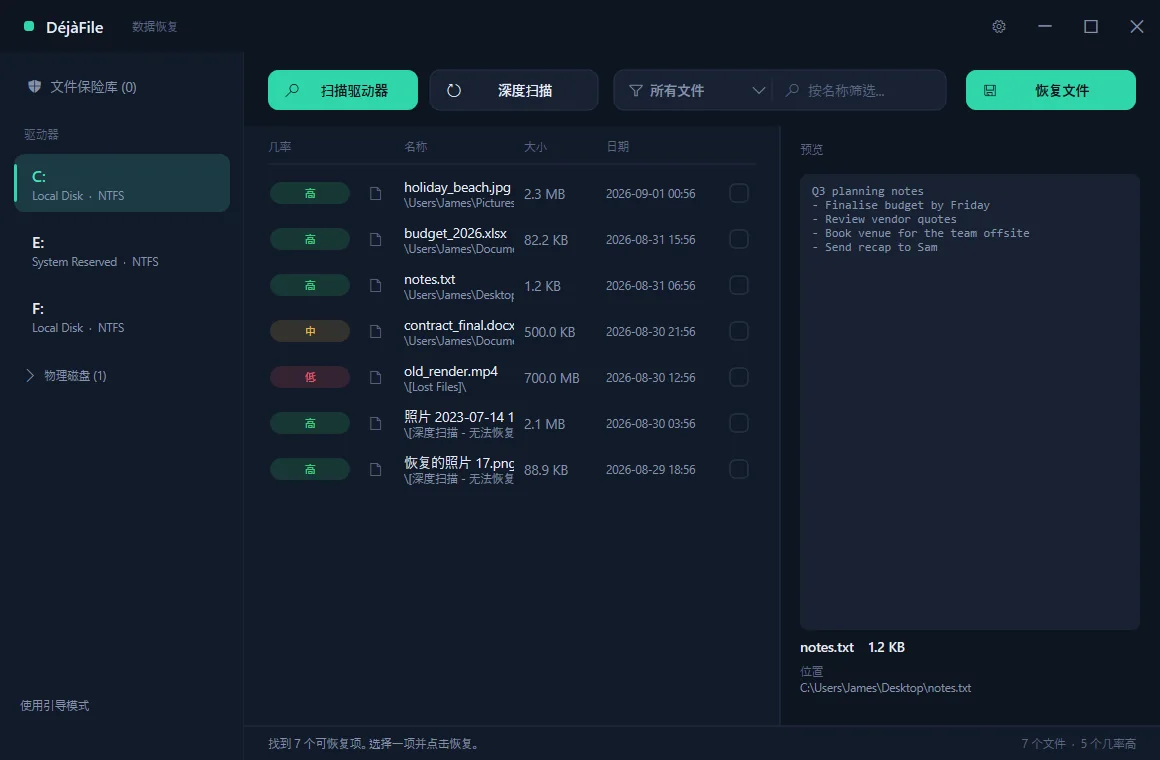Sort by 日期 column header
This screenshot has width=1160, height=760.
click(618, 147)
